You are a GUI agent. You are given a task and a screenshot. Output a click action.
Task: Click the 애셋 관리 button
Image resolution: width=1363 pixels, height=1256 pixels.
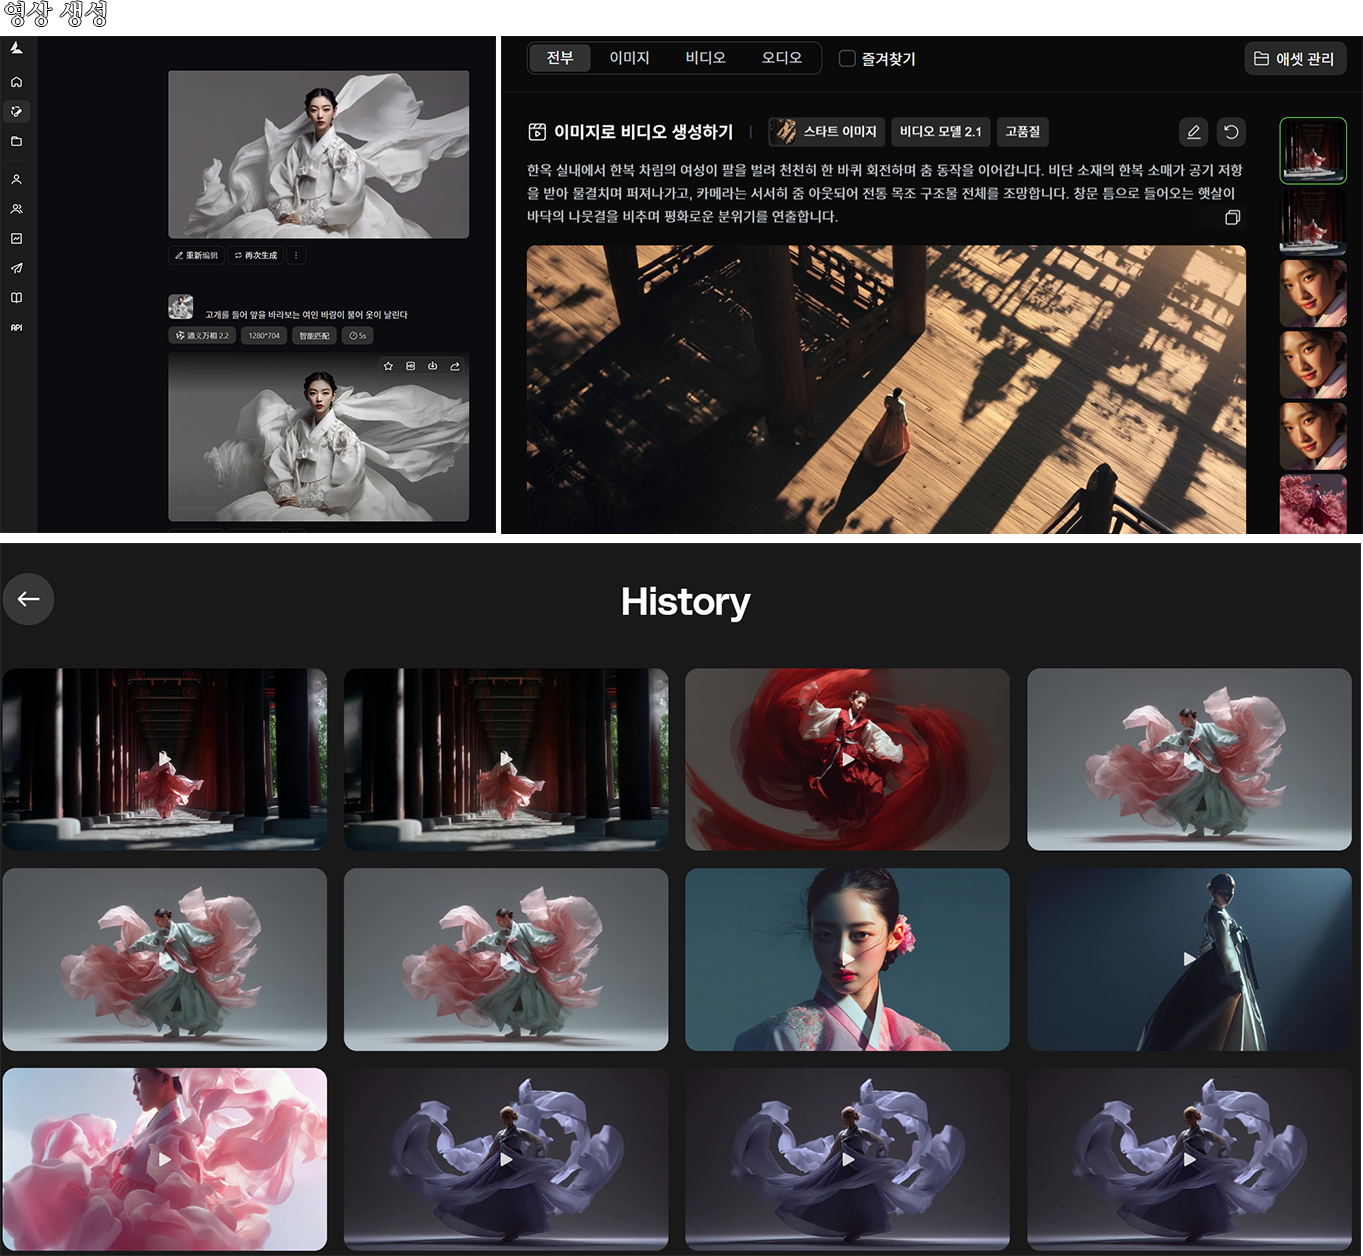1295,59
